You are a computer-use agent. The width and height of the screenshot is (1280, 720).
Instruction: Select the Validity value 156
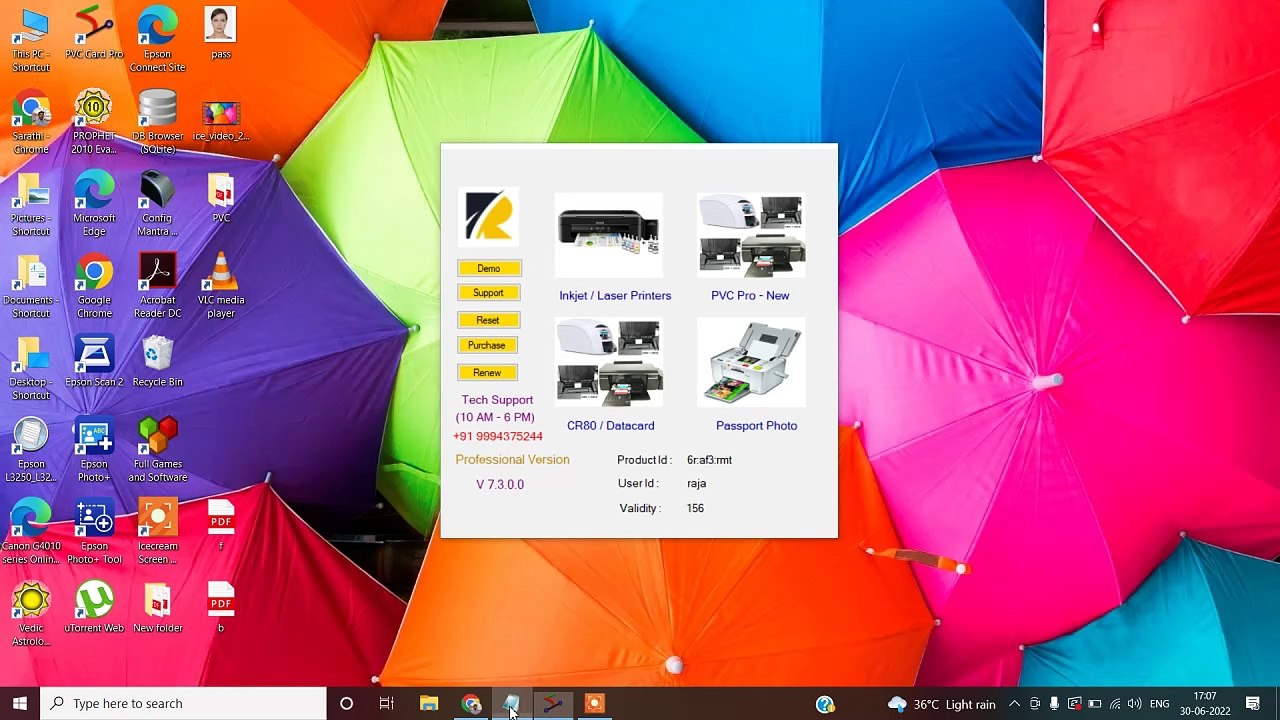695,509
